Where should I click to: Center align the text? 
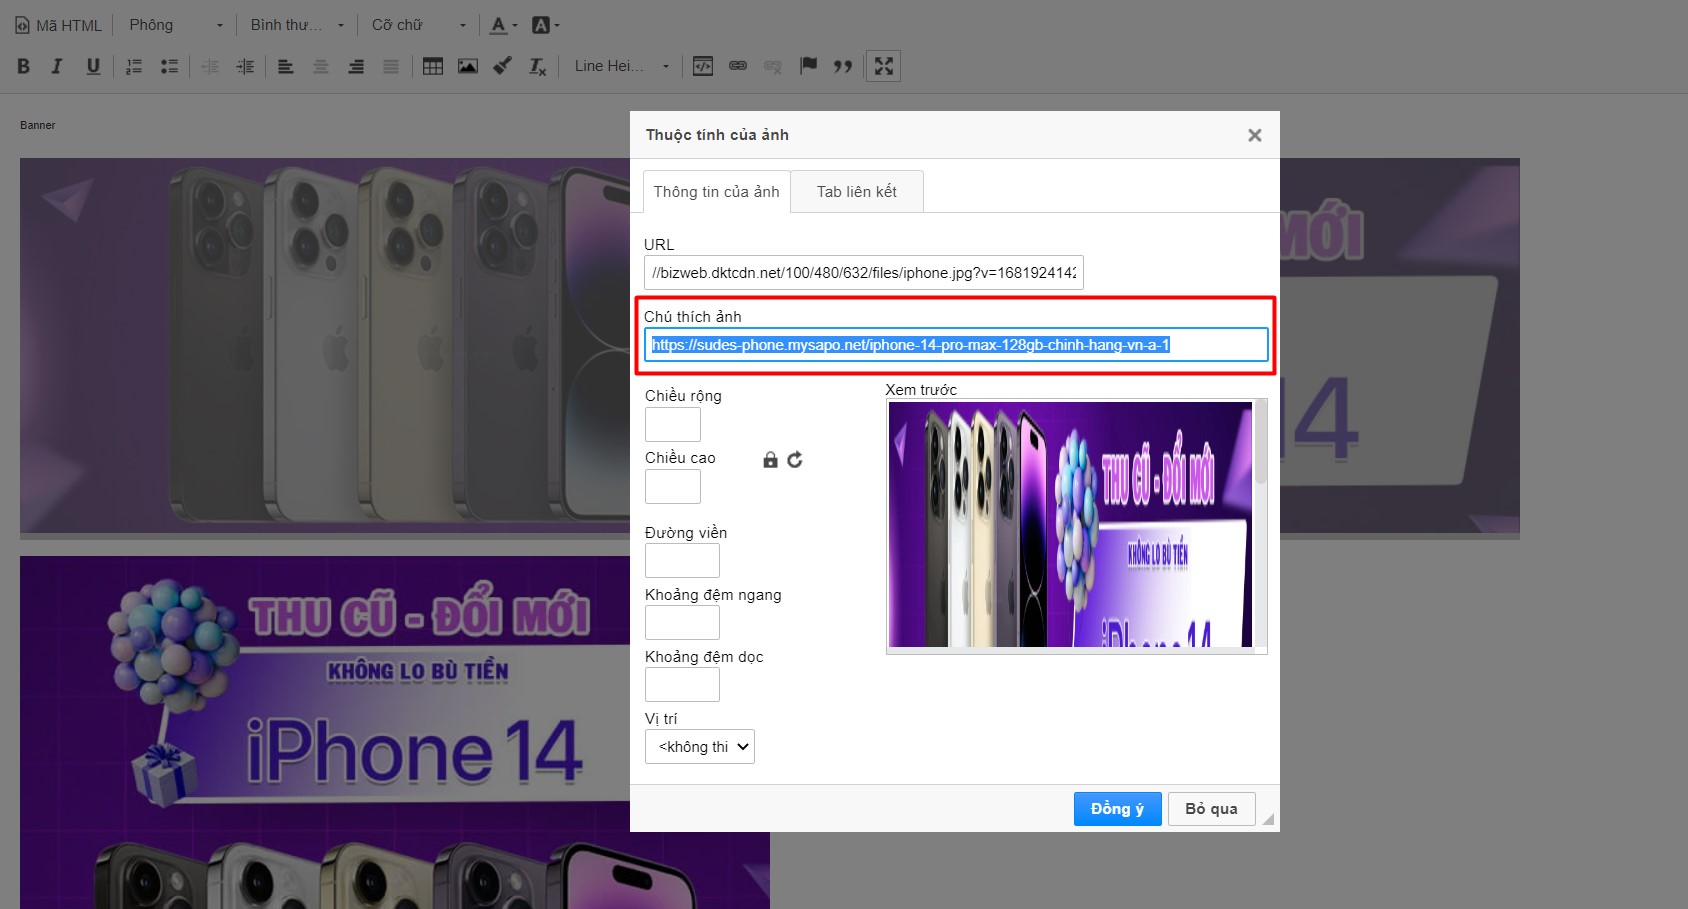click(321, 66)
